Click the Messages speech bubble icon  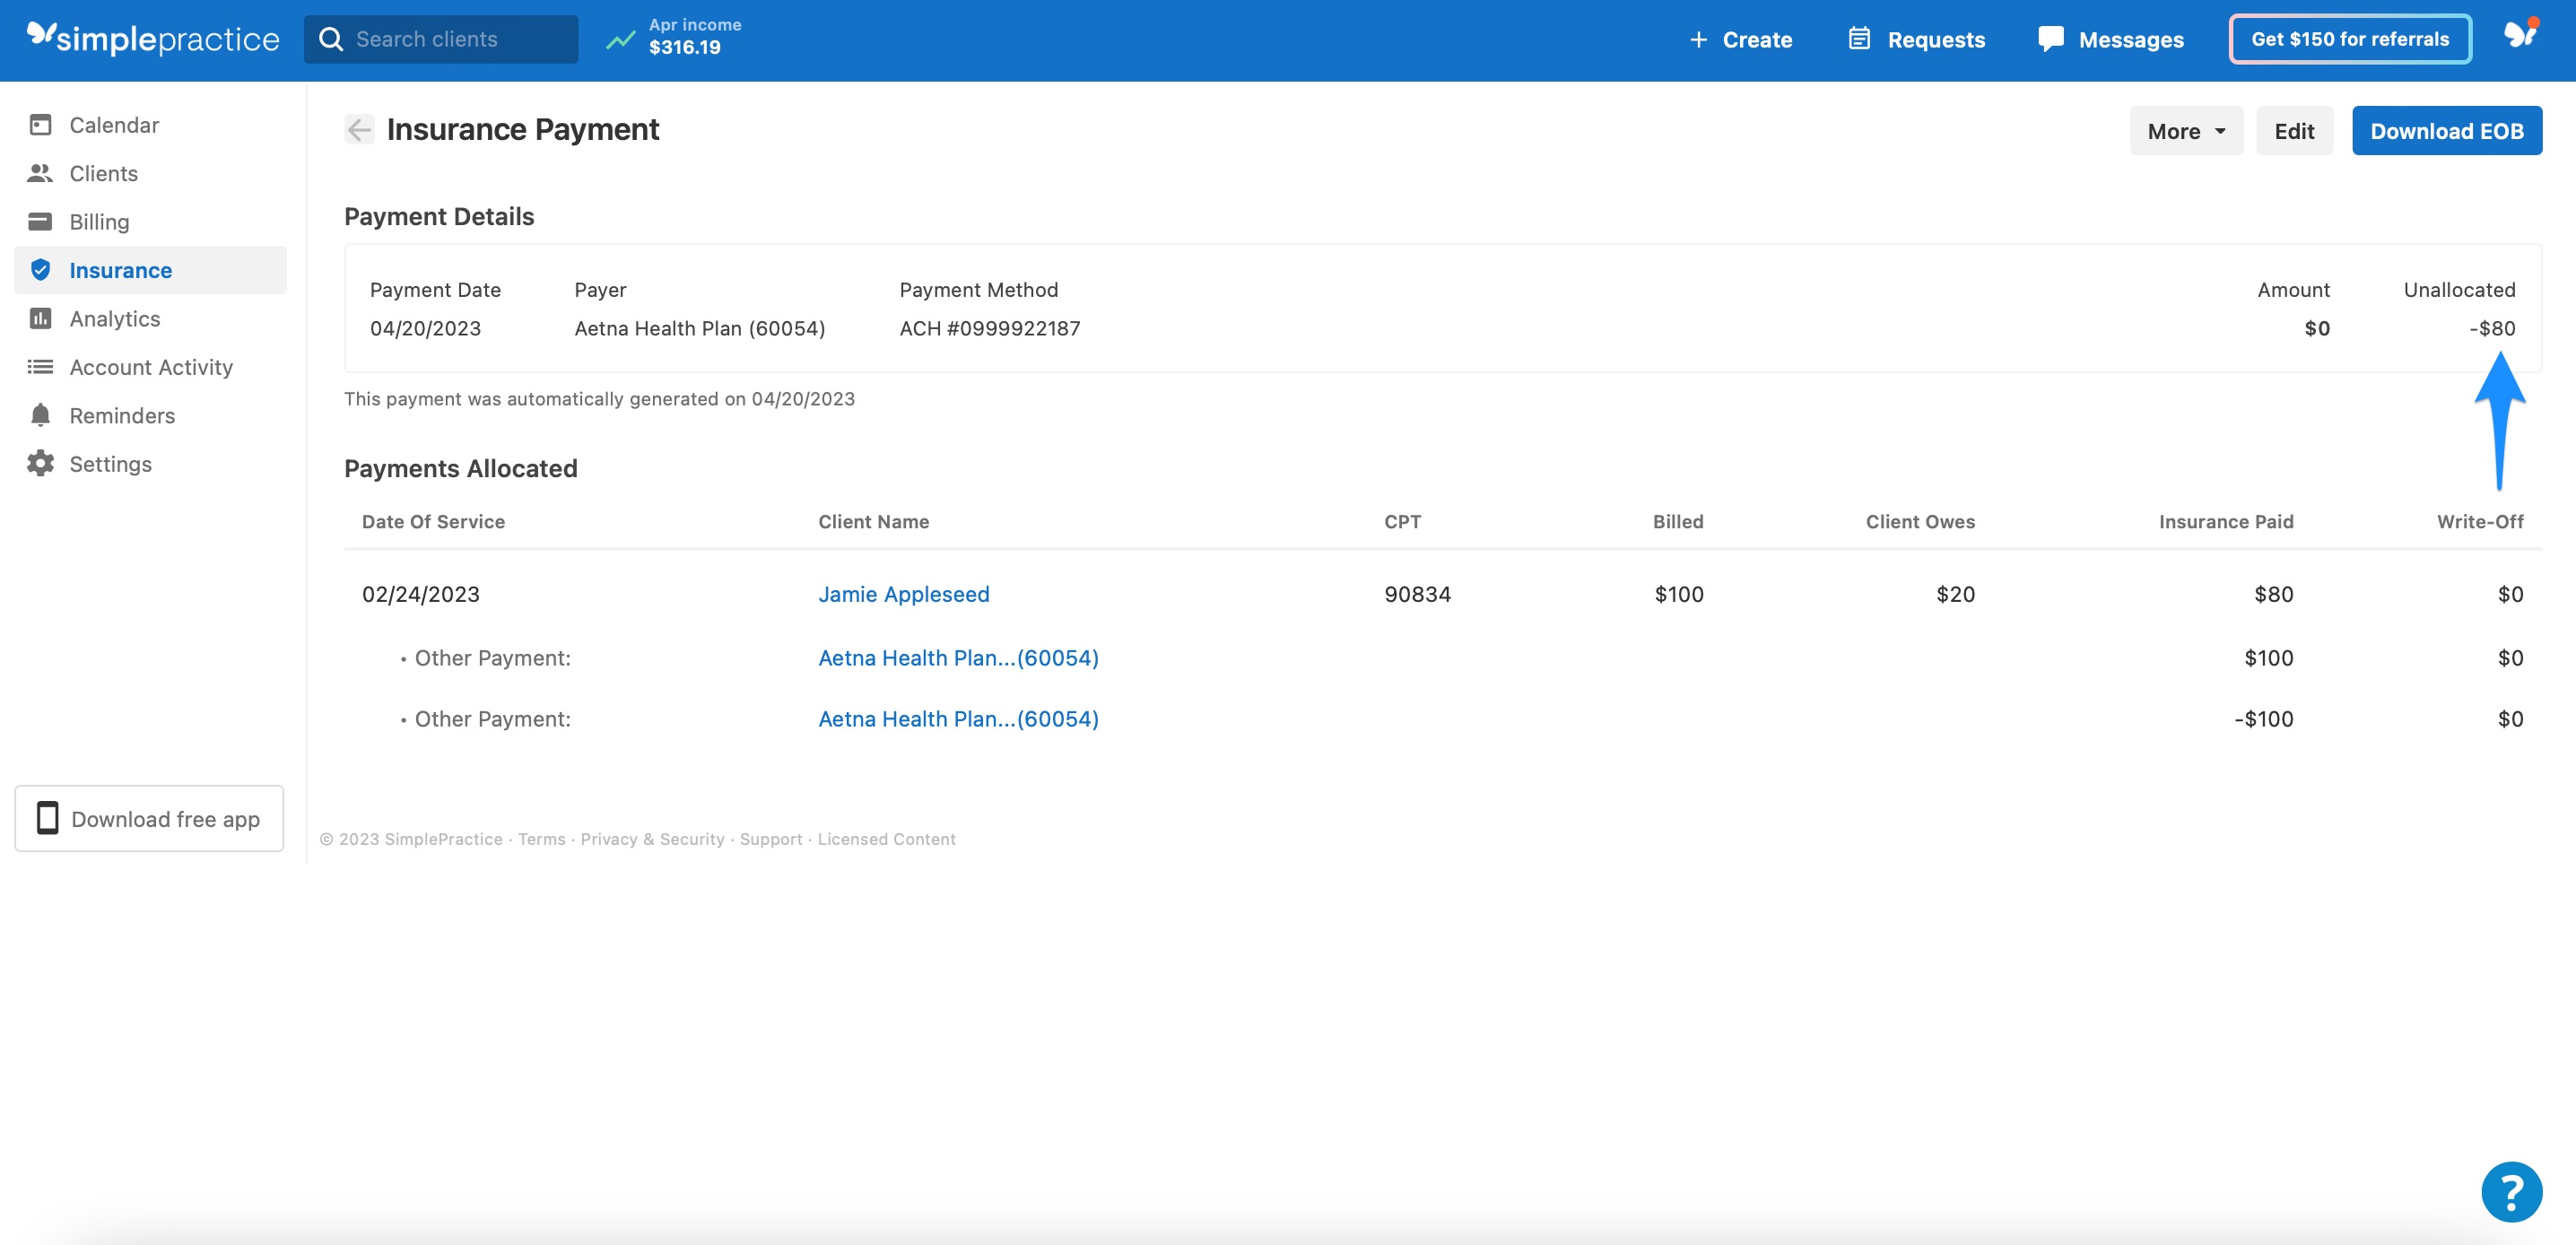pyautogui.click(x=2051, y=39)
